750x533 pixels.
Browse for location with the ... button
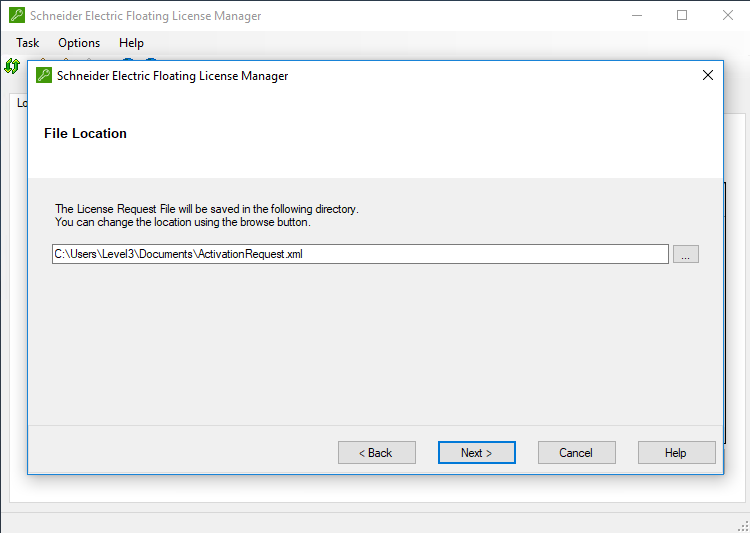(x=685, y=254)
